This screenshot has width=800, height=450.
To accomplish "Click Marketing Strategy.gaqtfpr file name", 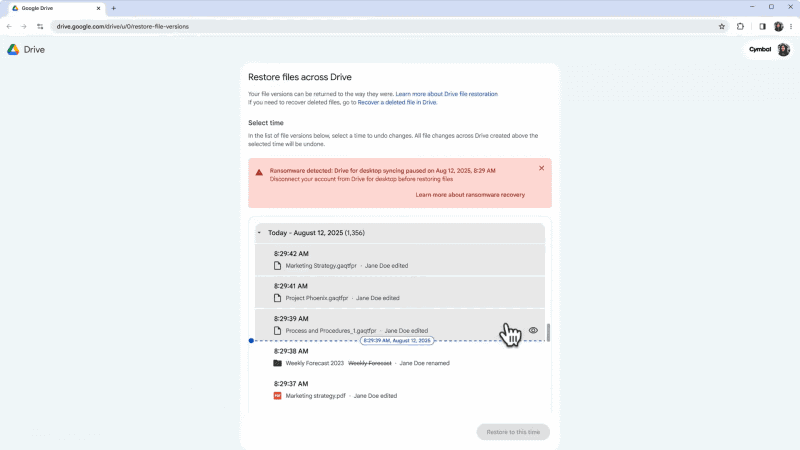I will click(321, 265).
